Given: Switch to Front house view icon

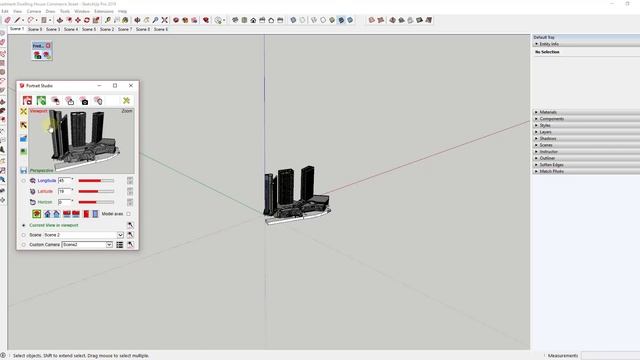Looking at the screenshot, I should 253,20.
